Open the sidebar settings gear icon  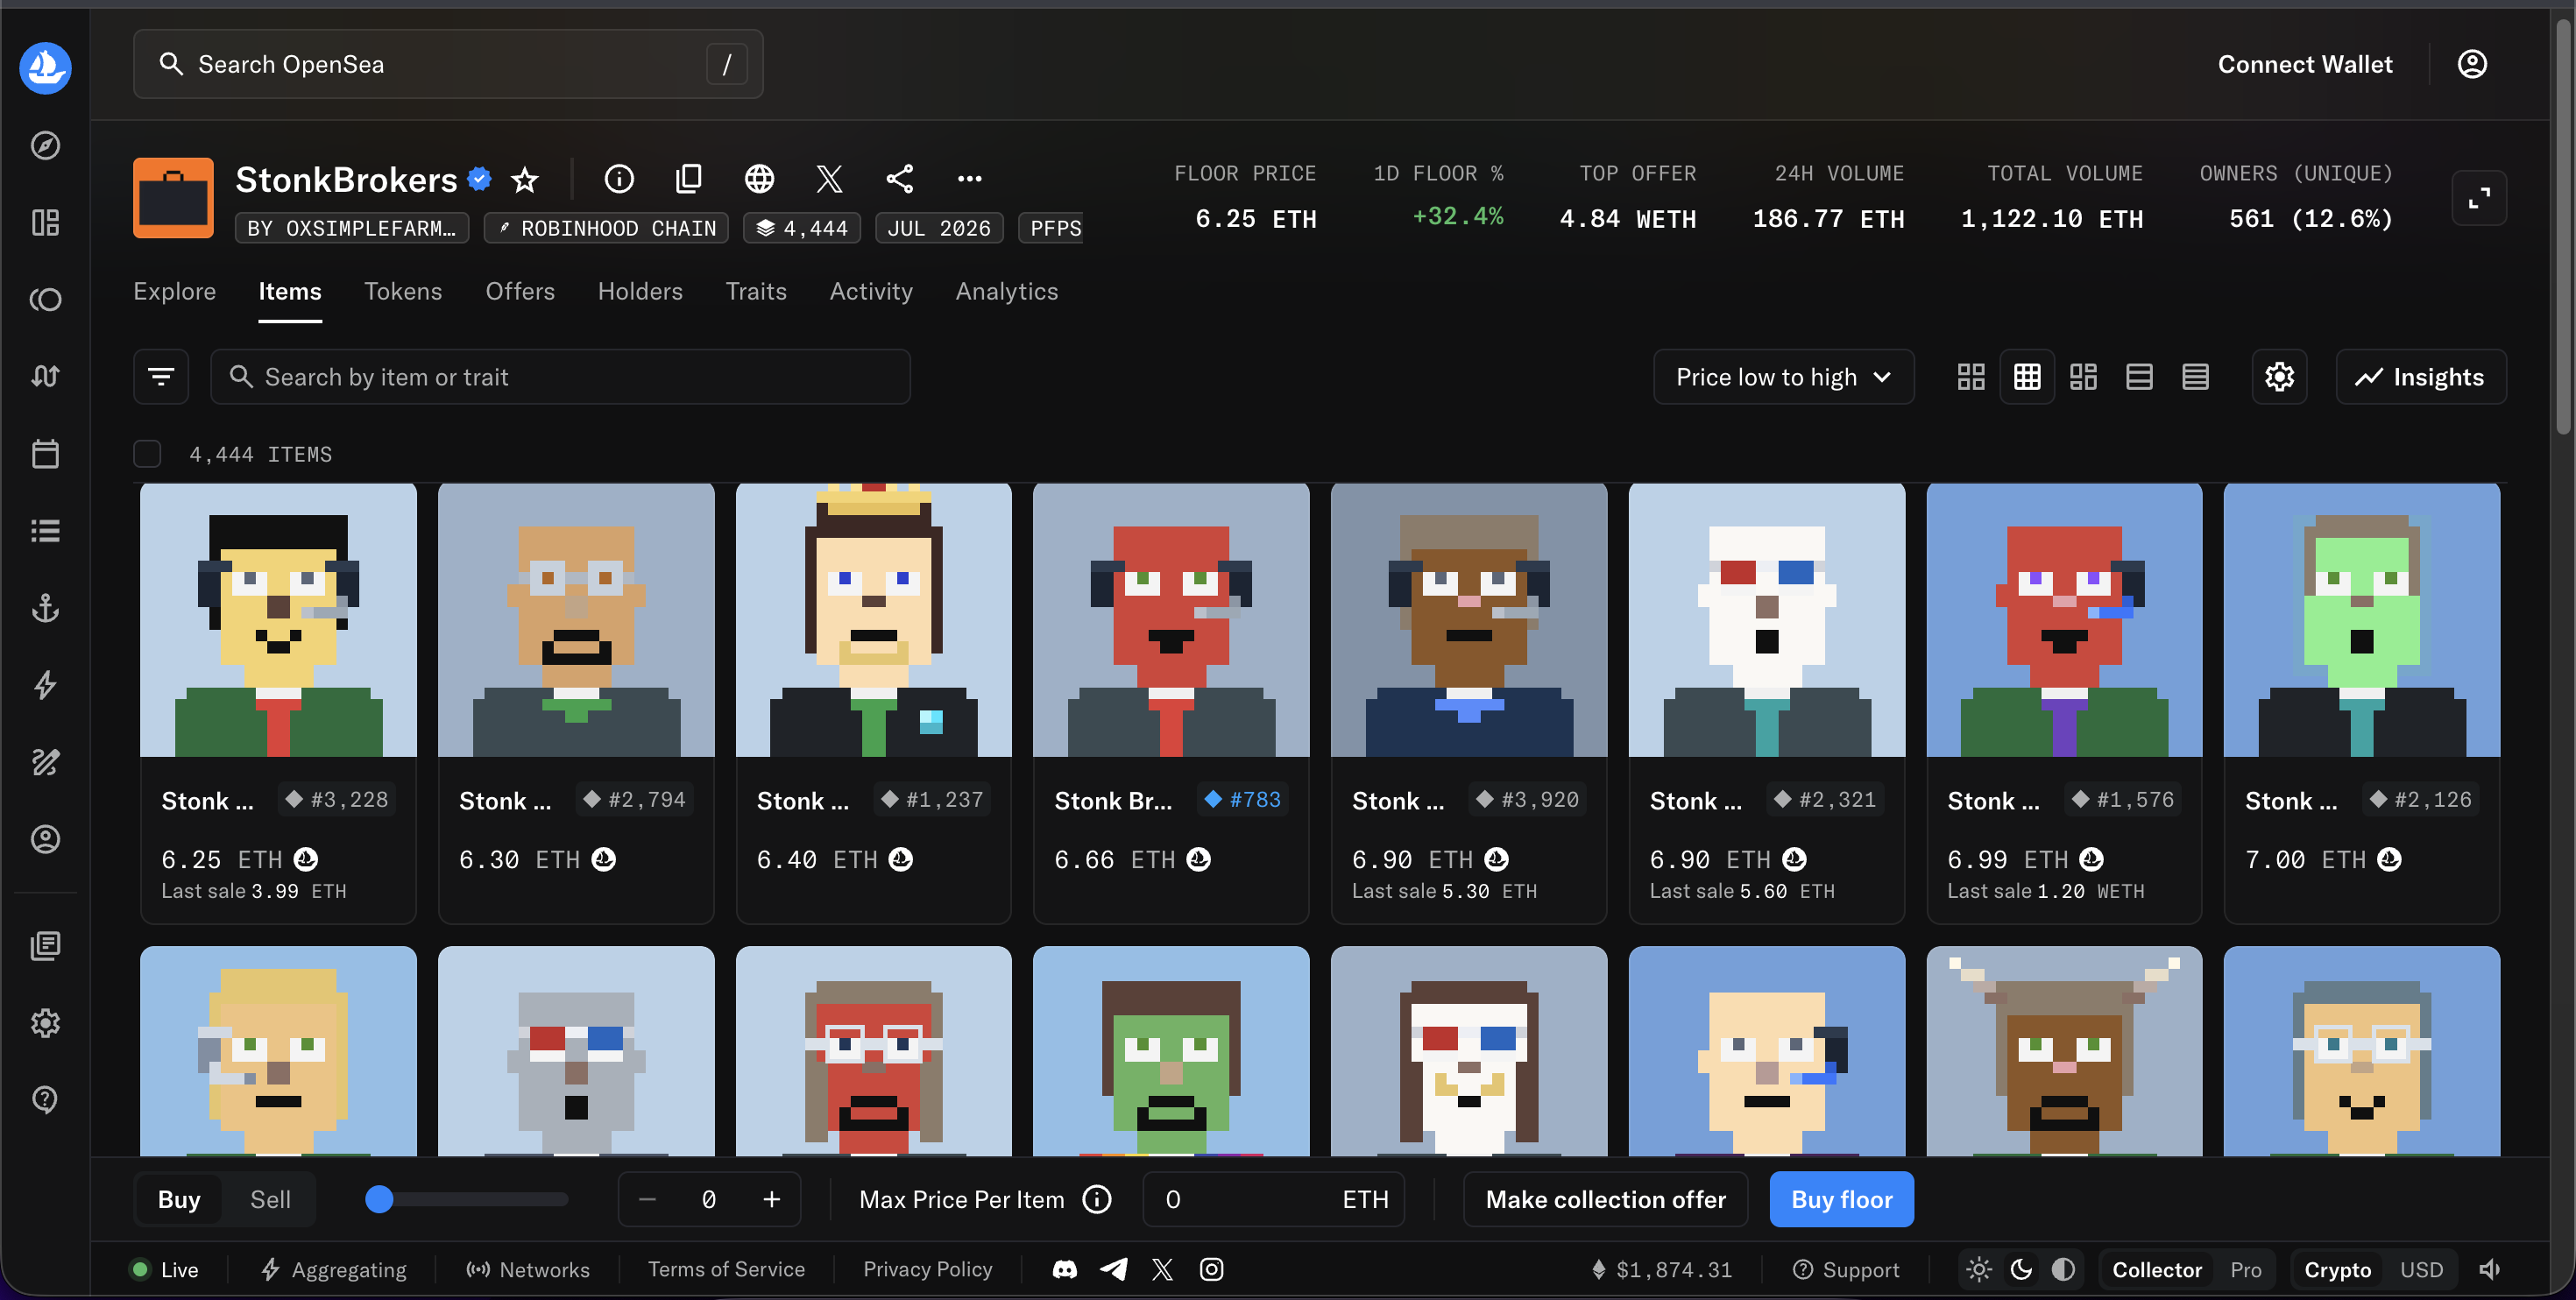pyautogui.click(x=45, y=1023)
